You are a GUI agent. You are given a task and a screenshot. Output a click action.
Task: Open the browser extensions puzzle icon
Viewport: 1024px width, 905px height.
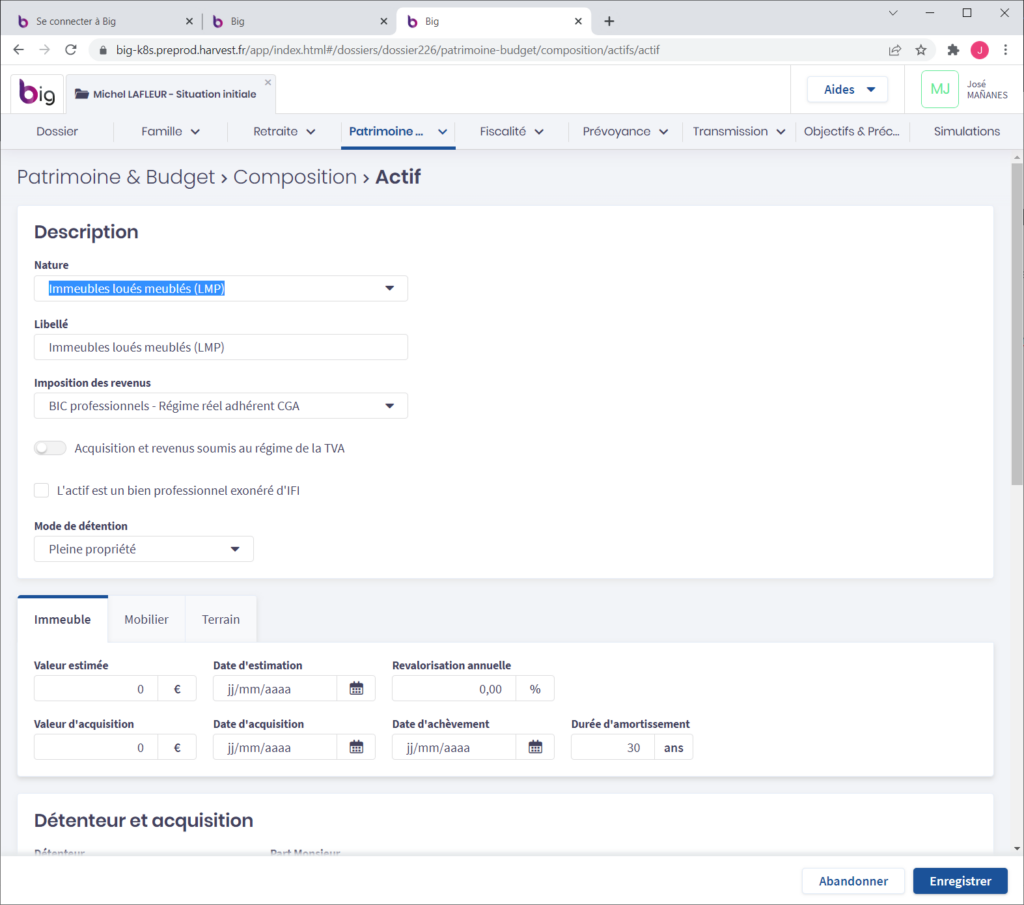953,49
